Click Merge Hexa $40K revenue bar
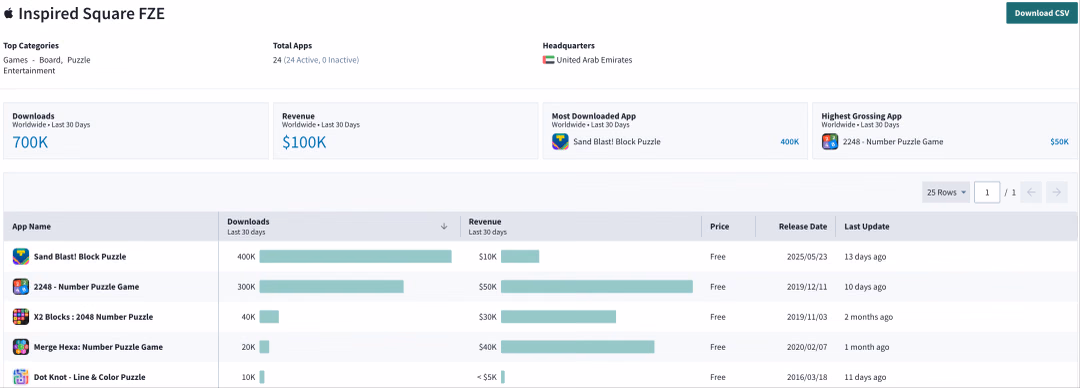1080x388 pixels. 577,347
